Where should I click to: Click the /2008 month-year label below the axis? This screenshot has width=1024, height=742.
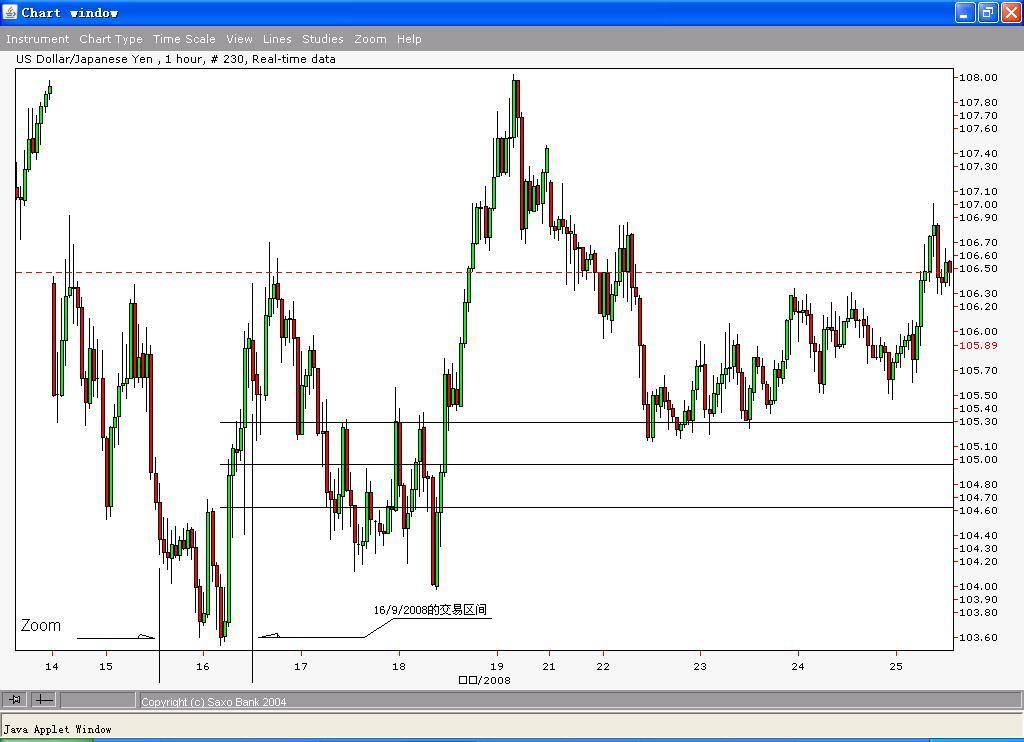coord(485,680)
